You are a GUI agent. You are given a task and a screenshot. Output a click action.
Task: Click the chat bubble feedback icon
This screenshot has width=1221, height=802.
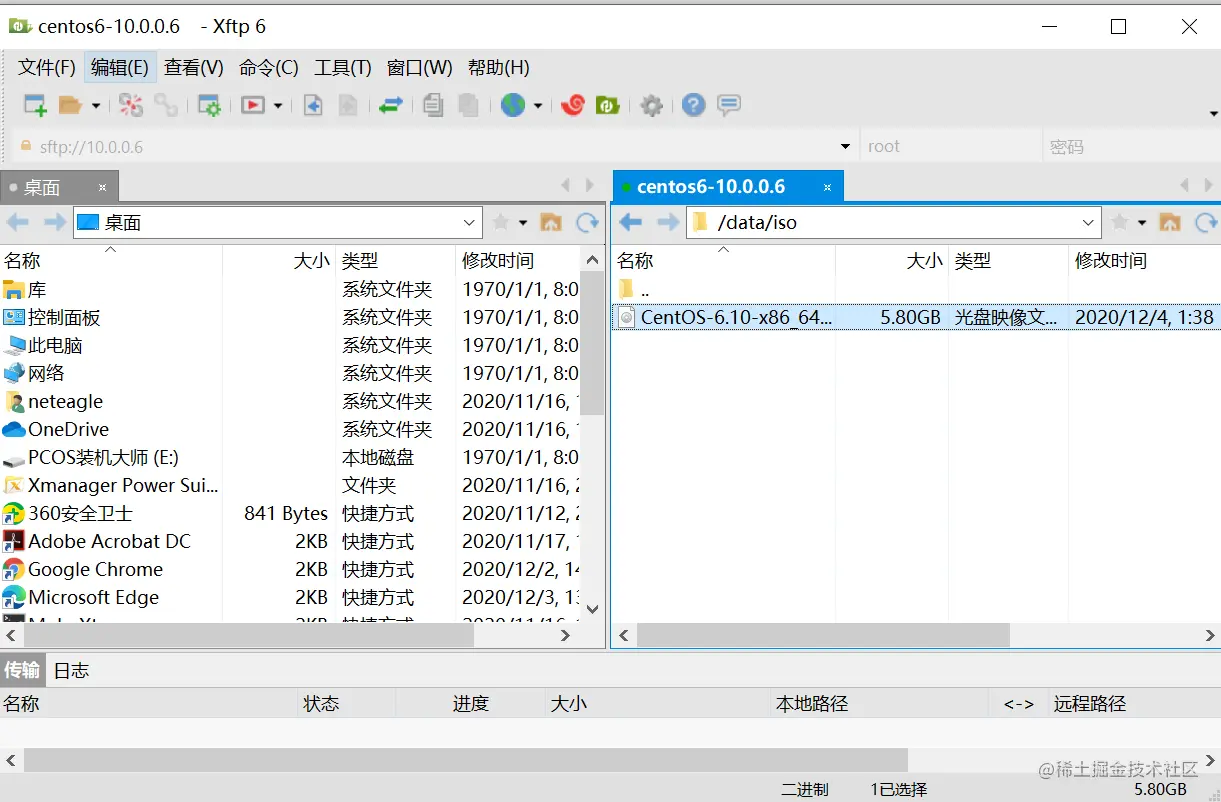click(729, 105)
